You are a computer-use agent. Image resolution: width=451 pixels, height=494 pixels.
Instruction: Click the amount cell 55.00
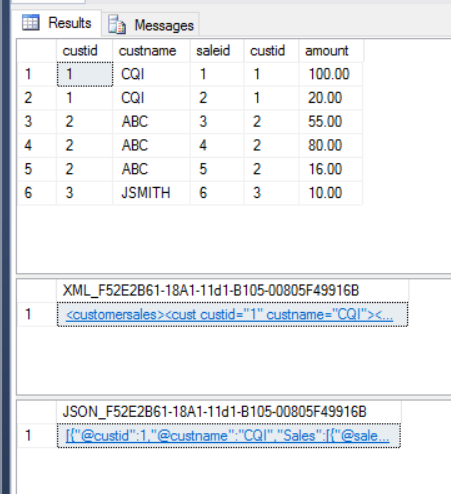pos(331,122)
